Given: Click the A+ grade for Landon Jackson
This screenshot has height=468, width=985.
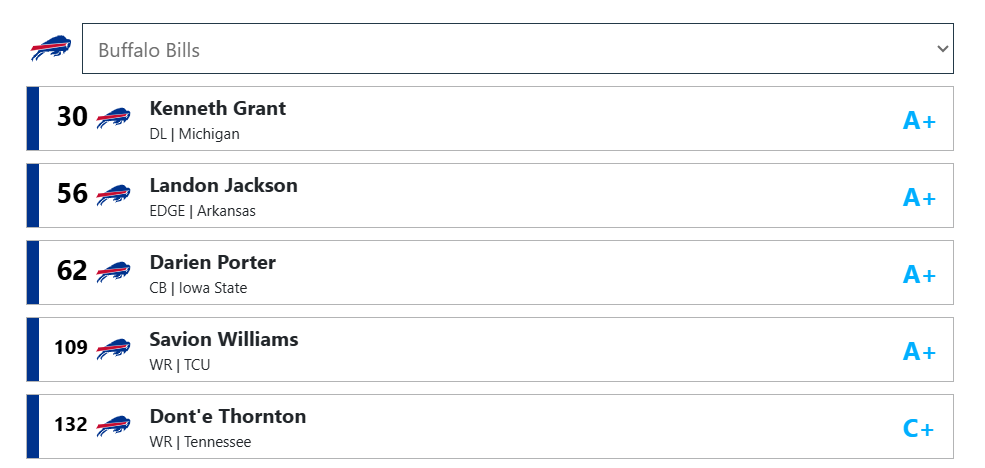Looking at the screenshot, I should click(919, 197).
